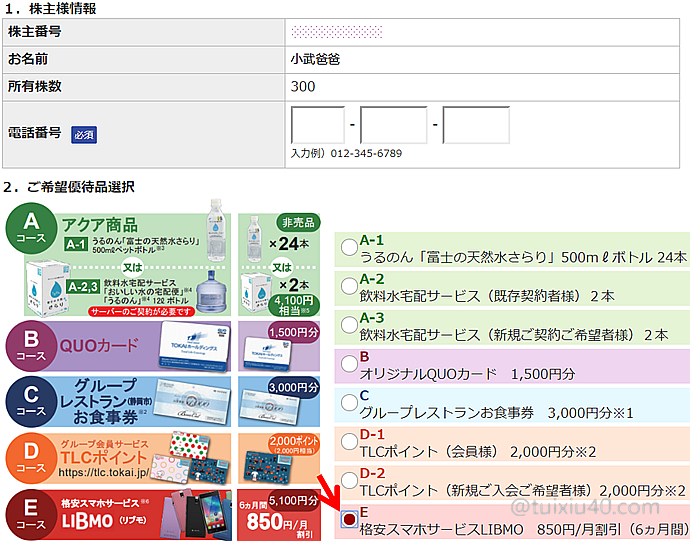Click the 入力例）012-345-6789 hint text
Screen dimensions: 690x541
point(346,153)
